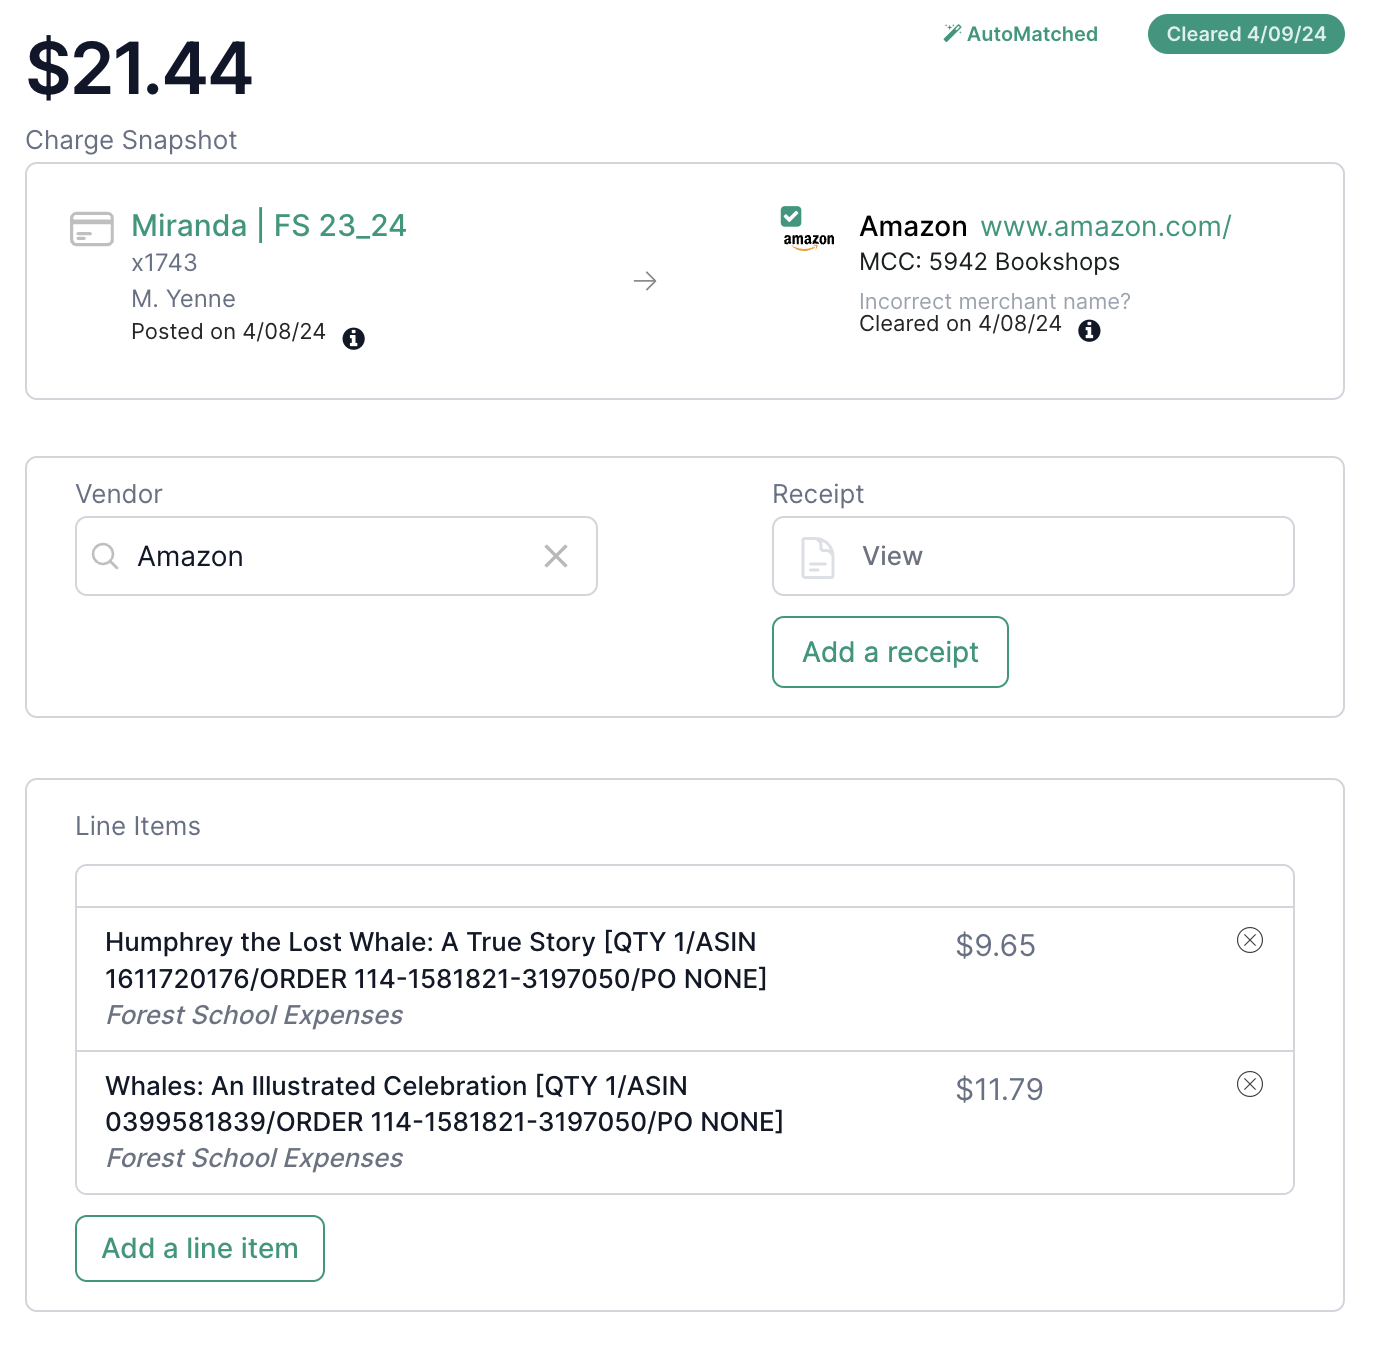This screenshot has height=1346, width=1374.
Task: Click the receipt document icon
Action: [x=818, y=557]
